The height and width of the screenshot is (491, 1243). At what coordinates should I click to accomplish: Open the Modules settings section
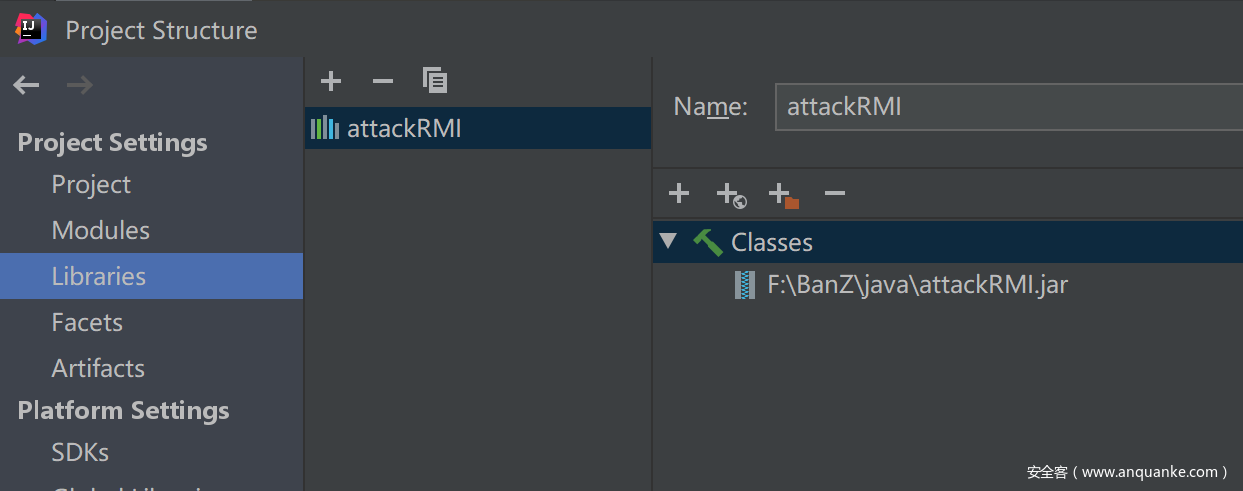(100, 231)
